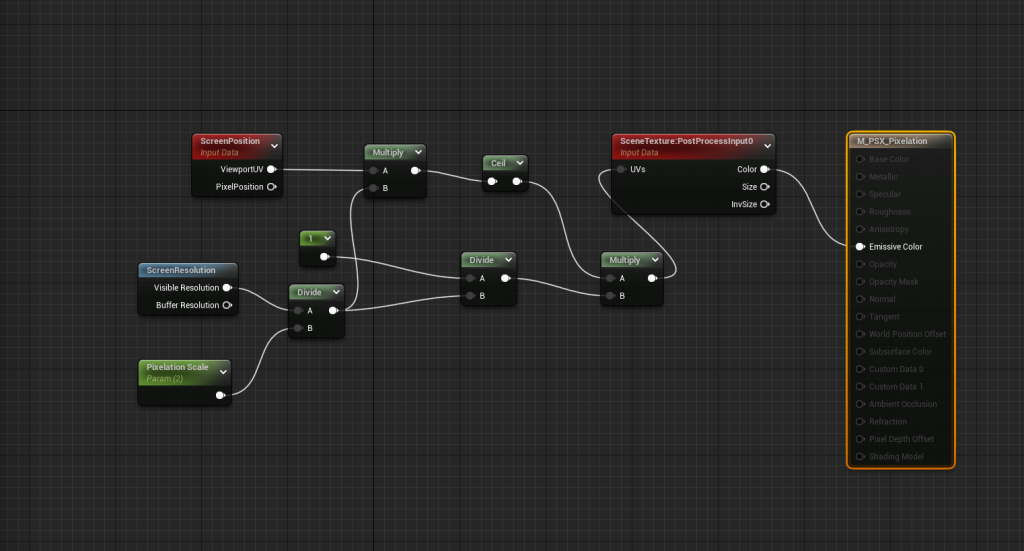Collapse the ScreenPosition node using its chevron
Screen dimensions: 1024x551
pyautogui.click(x=274, y=146)
